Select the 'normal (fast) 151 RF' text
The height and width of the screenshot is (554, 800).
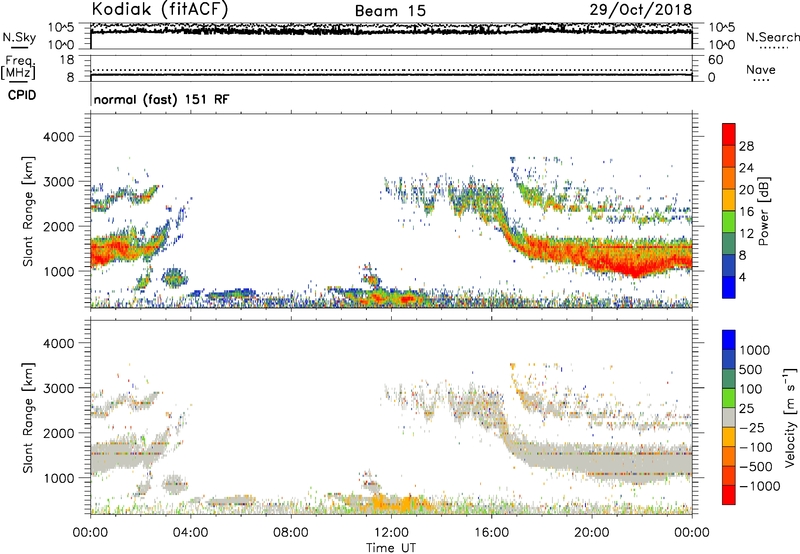point(161,99)
